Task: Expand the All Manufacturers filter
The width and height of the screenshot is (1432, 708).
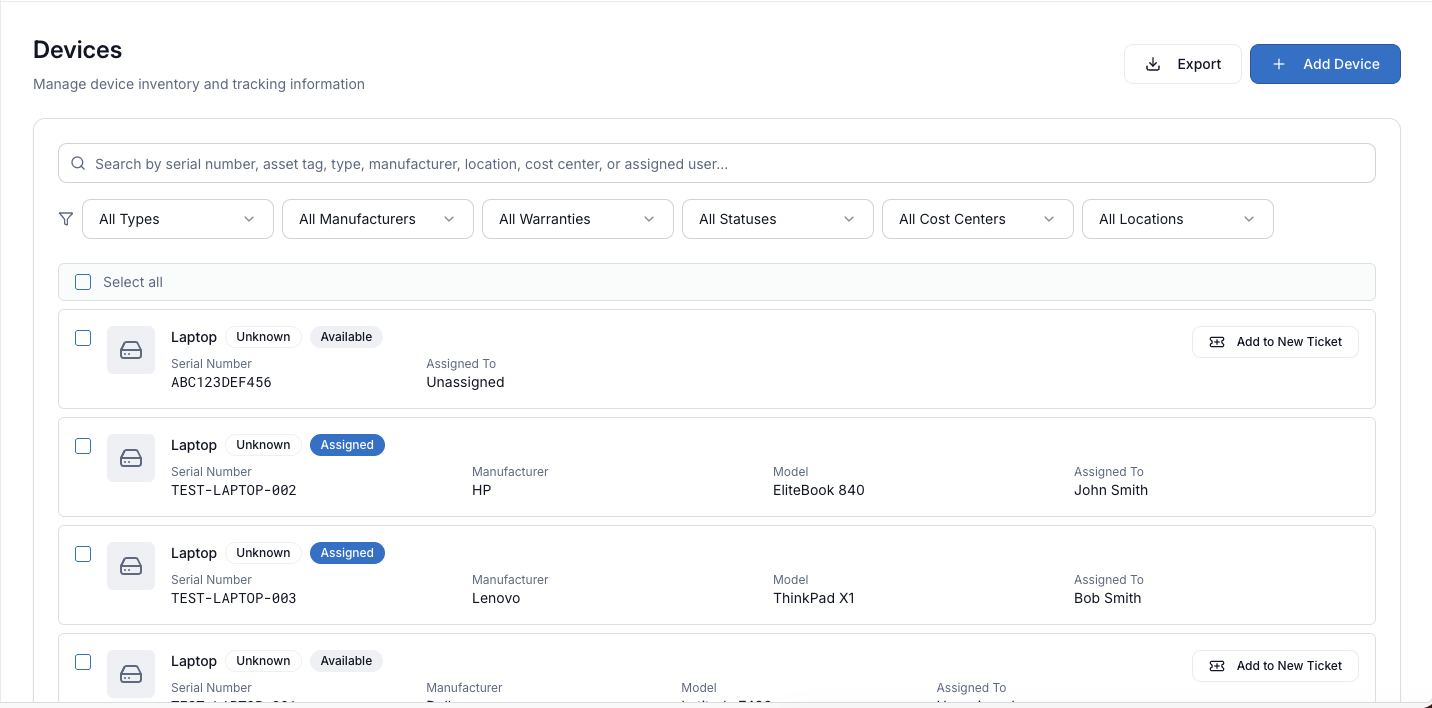Action: point(378,219)
